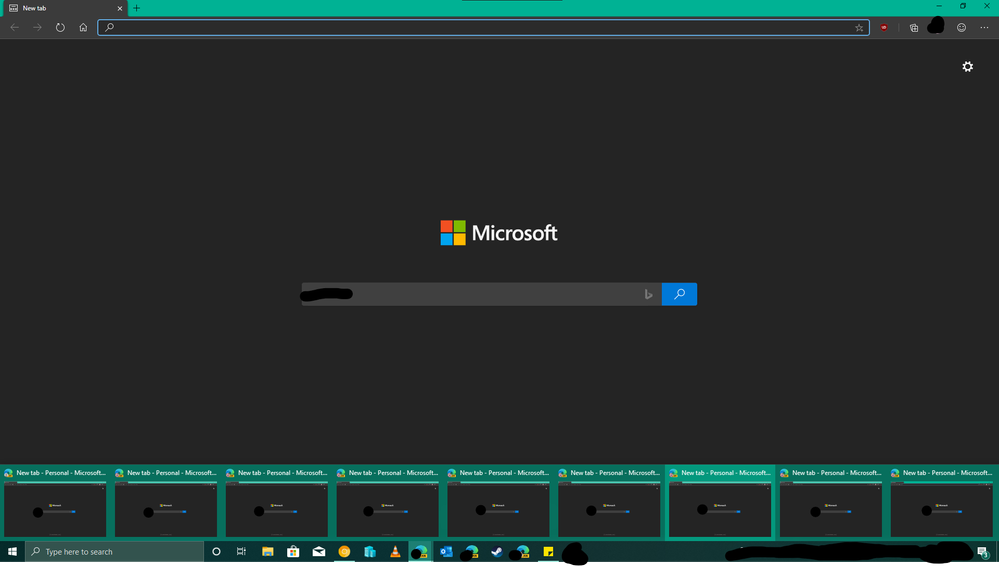
Task: Focus the address bar
Action: tap(483, 27)
